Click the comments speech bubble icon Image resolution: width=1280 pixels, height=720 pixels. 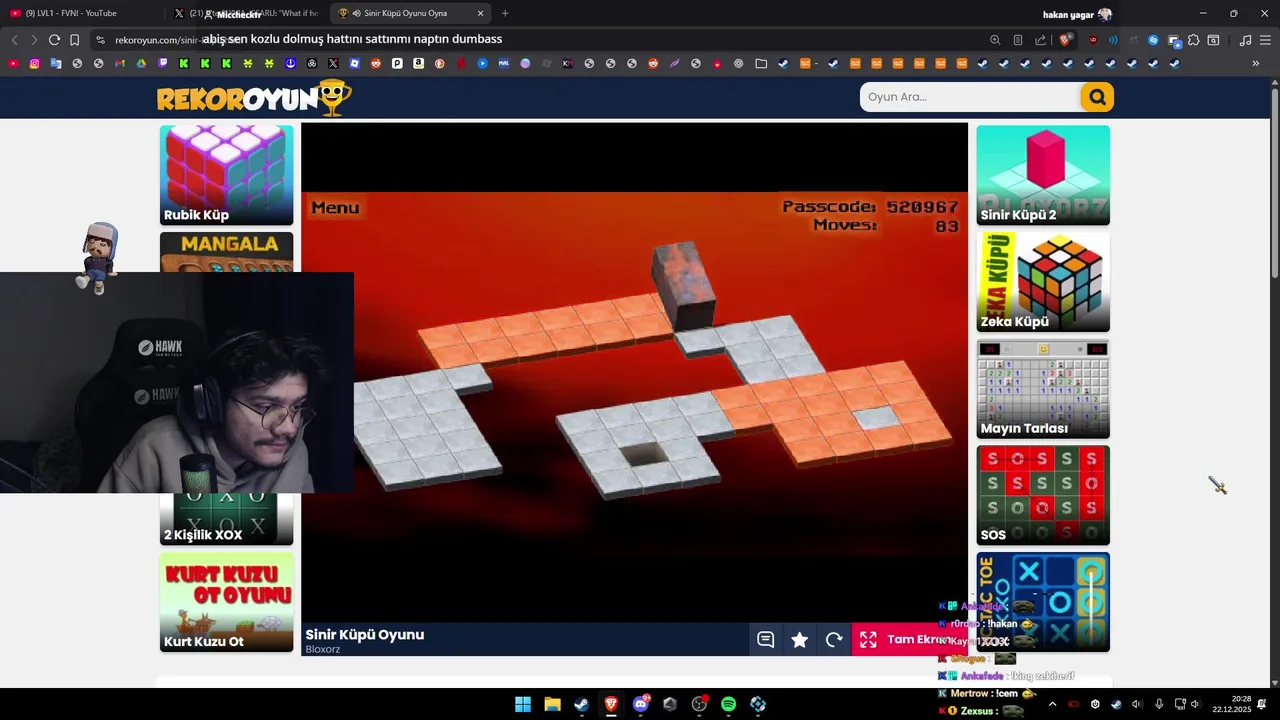point(766,640)
